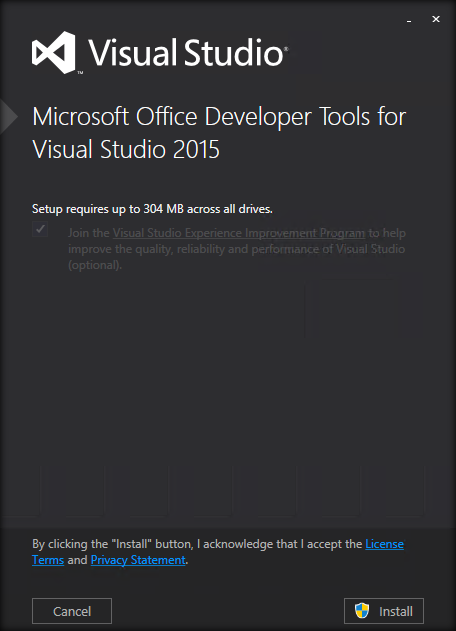Cancel the setup

click(72, 611)
